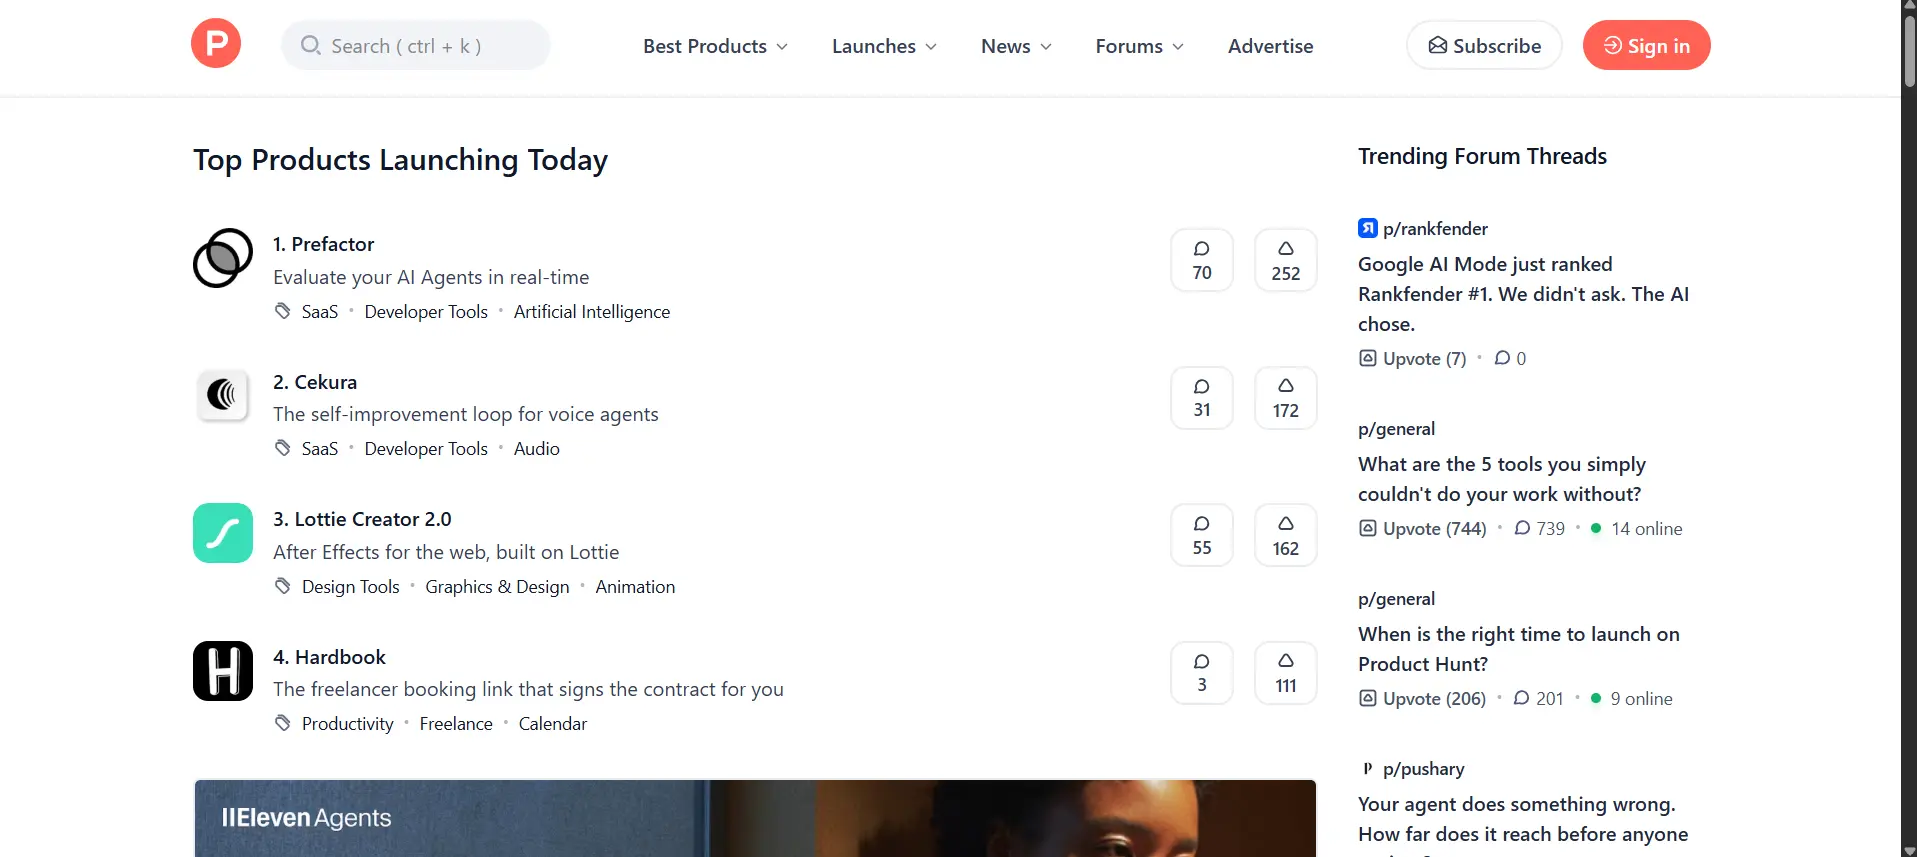Expand the News menu
Screen dimensions: 1917x857
[x=1016, y=46]
